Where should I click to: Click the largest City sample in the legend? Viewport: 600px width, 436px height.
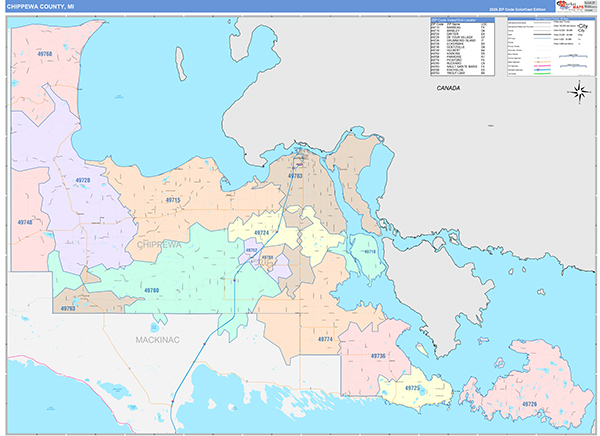582,26
